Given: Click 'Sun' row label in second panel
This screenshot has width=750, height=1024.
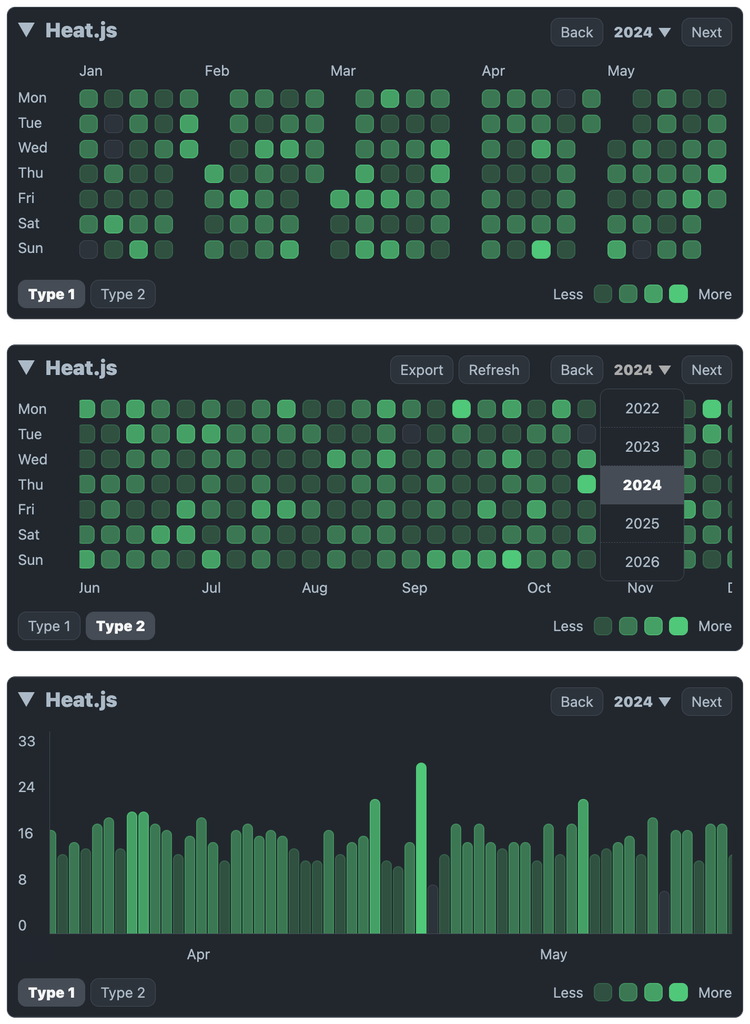Looking at the screenshot, I should 31,560.
